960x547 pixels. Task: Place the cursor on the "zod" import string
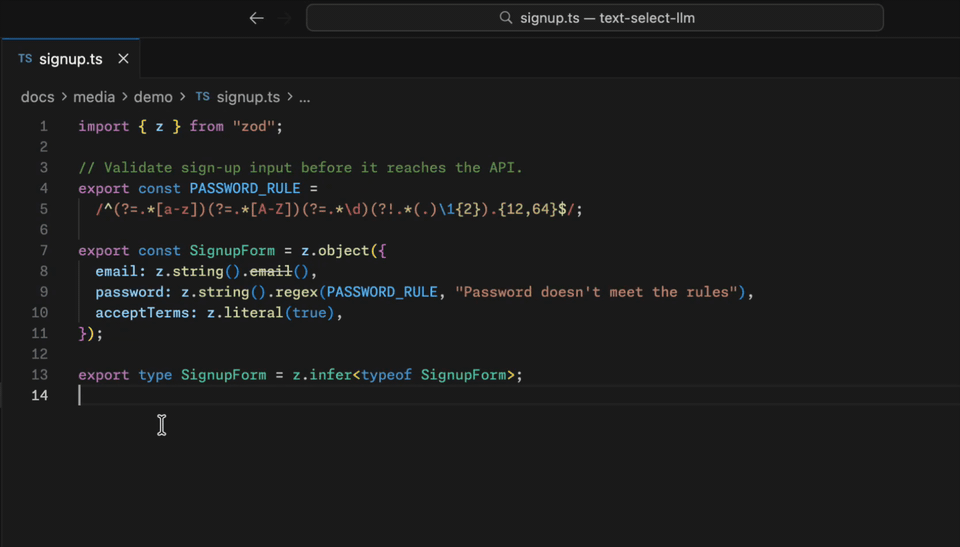pos(253,126)
